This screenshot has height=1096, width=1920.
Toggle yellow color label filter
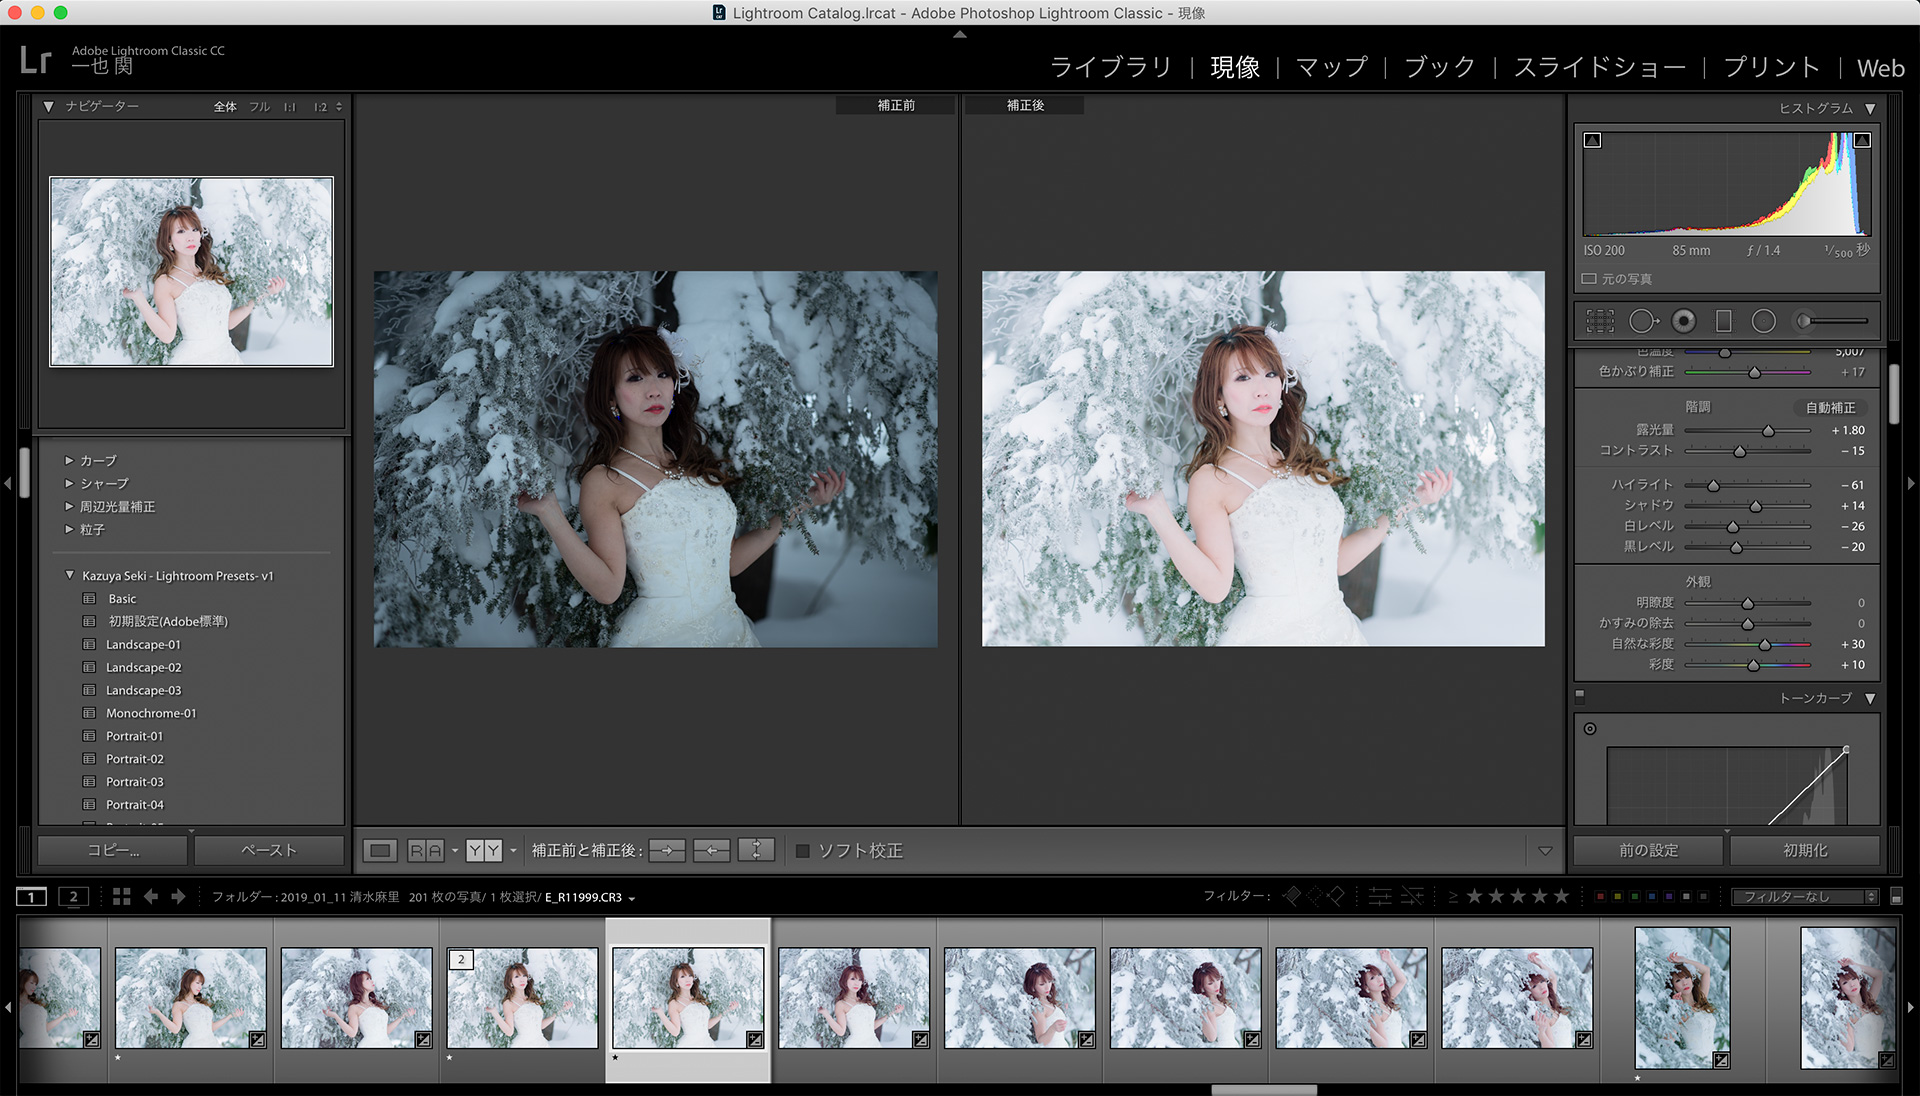[x=1617, y=897]
